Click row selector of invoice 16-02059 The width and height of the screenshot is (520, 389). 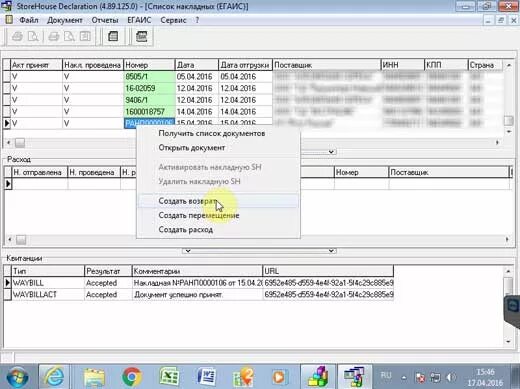pos(7,88)
